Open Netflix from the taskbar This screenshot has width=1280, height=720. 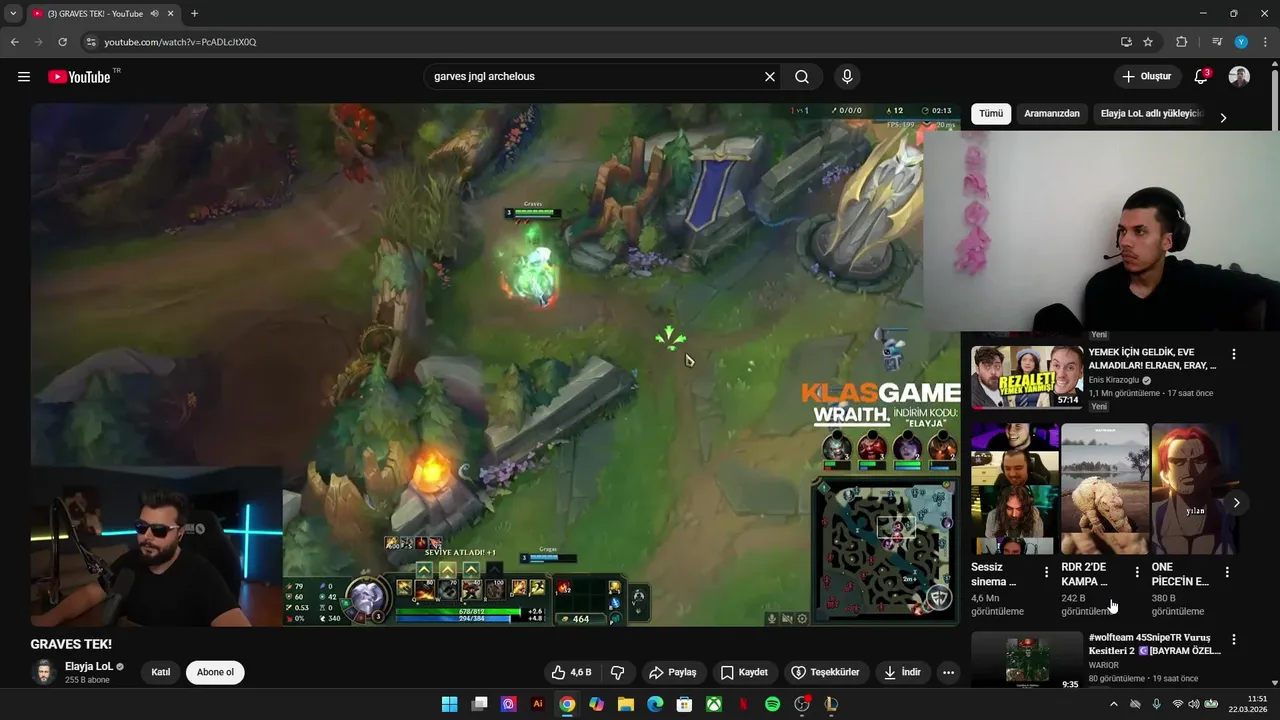[x=743, y=704]
